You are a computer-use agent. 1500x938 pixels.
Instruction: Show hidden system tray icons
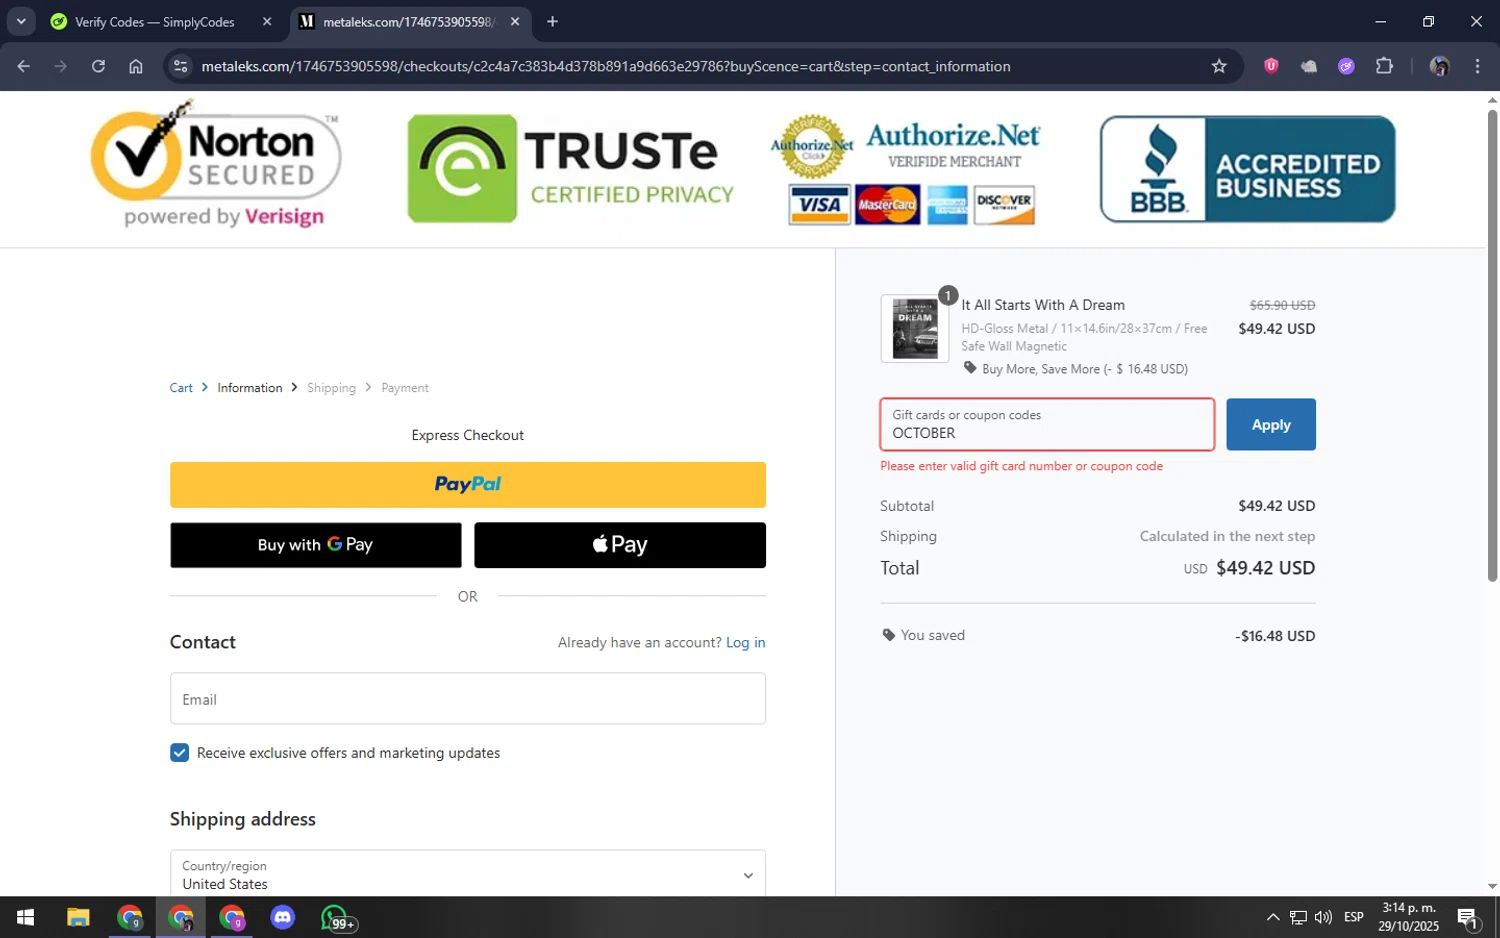(x=1272, y=917)
